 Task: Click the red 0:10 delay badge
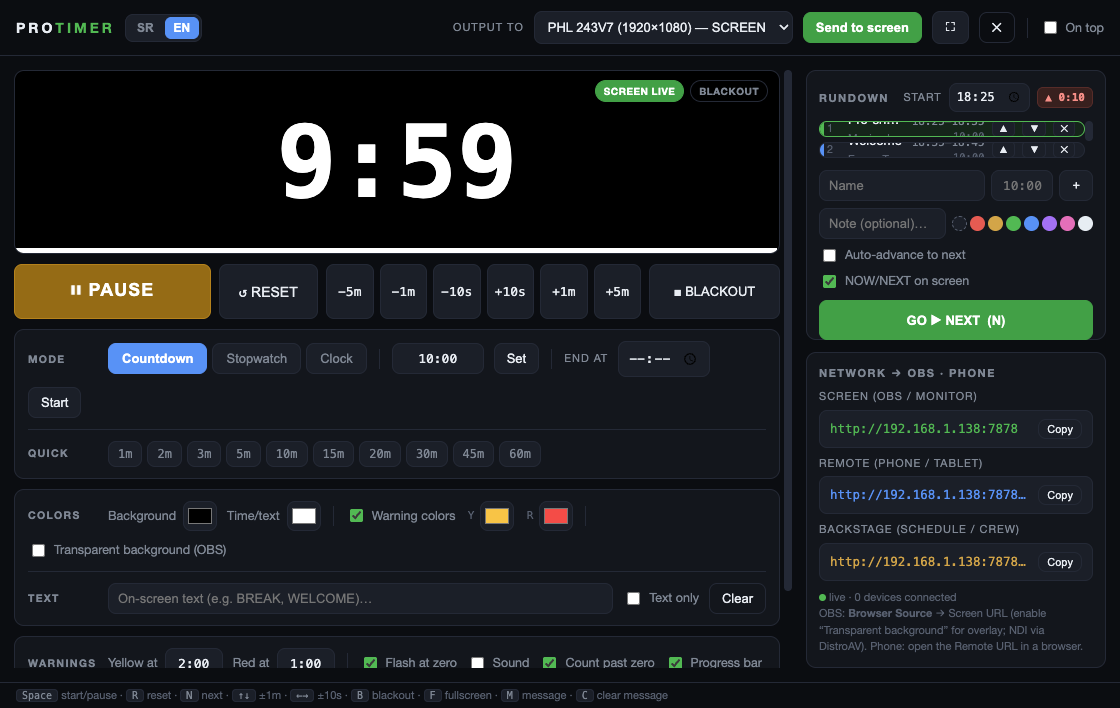tap(1065, 97)
